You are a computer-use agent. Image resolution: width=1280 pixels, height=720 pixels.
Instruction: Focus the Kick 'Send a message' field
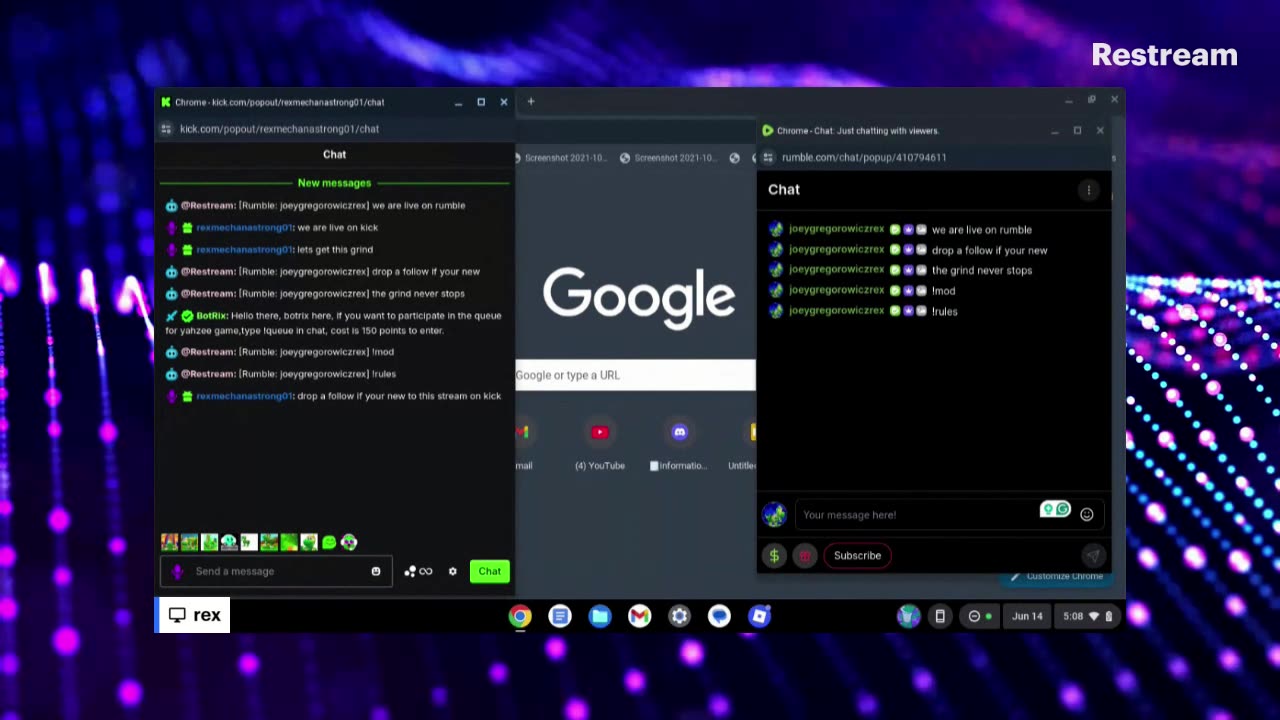275,571
